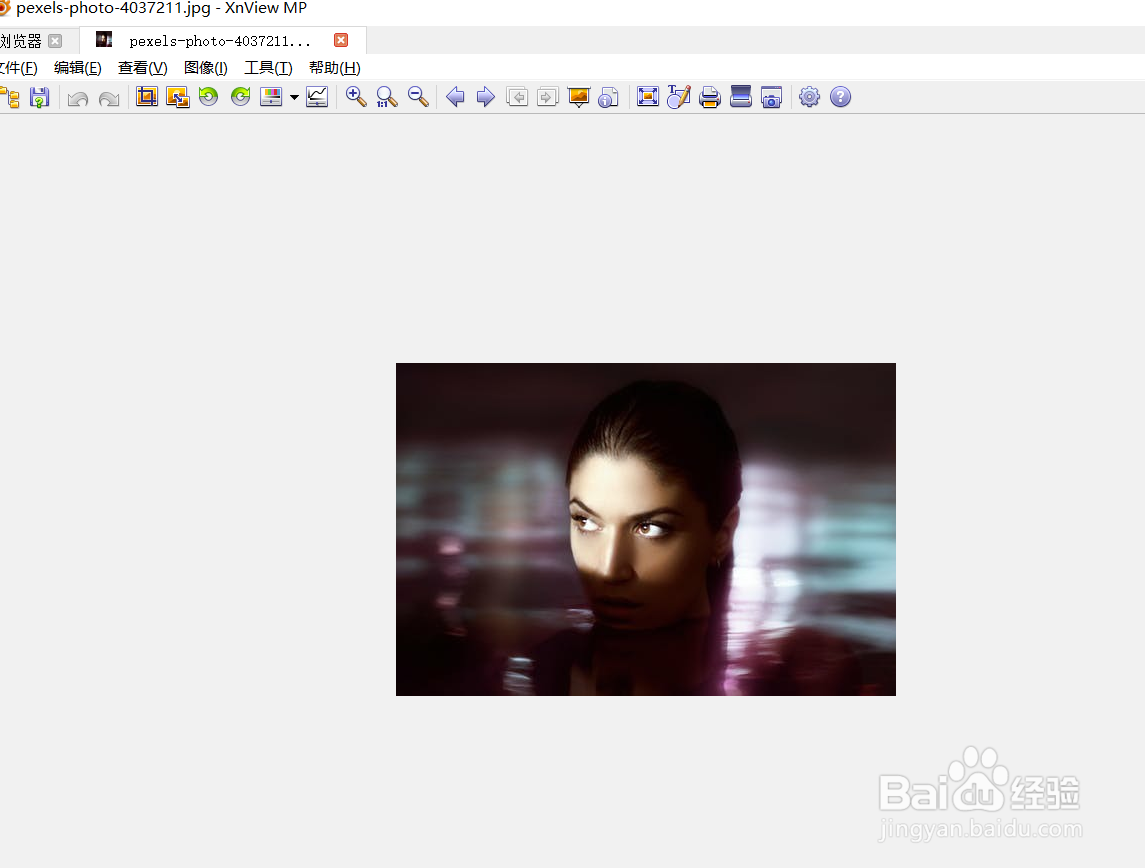Click the displayed woman portrait photo
The height and width of the screenshot is (868, 1145).
click(646, 529)
